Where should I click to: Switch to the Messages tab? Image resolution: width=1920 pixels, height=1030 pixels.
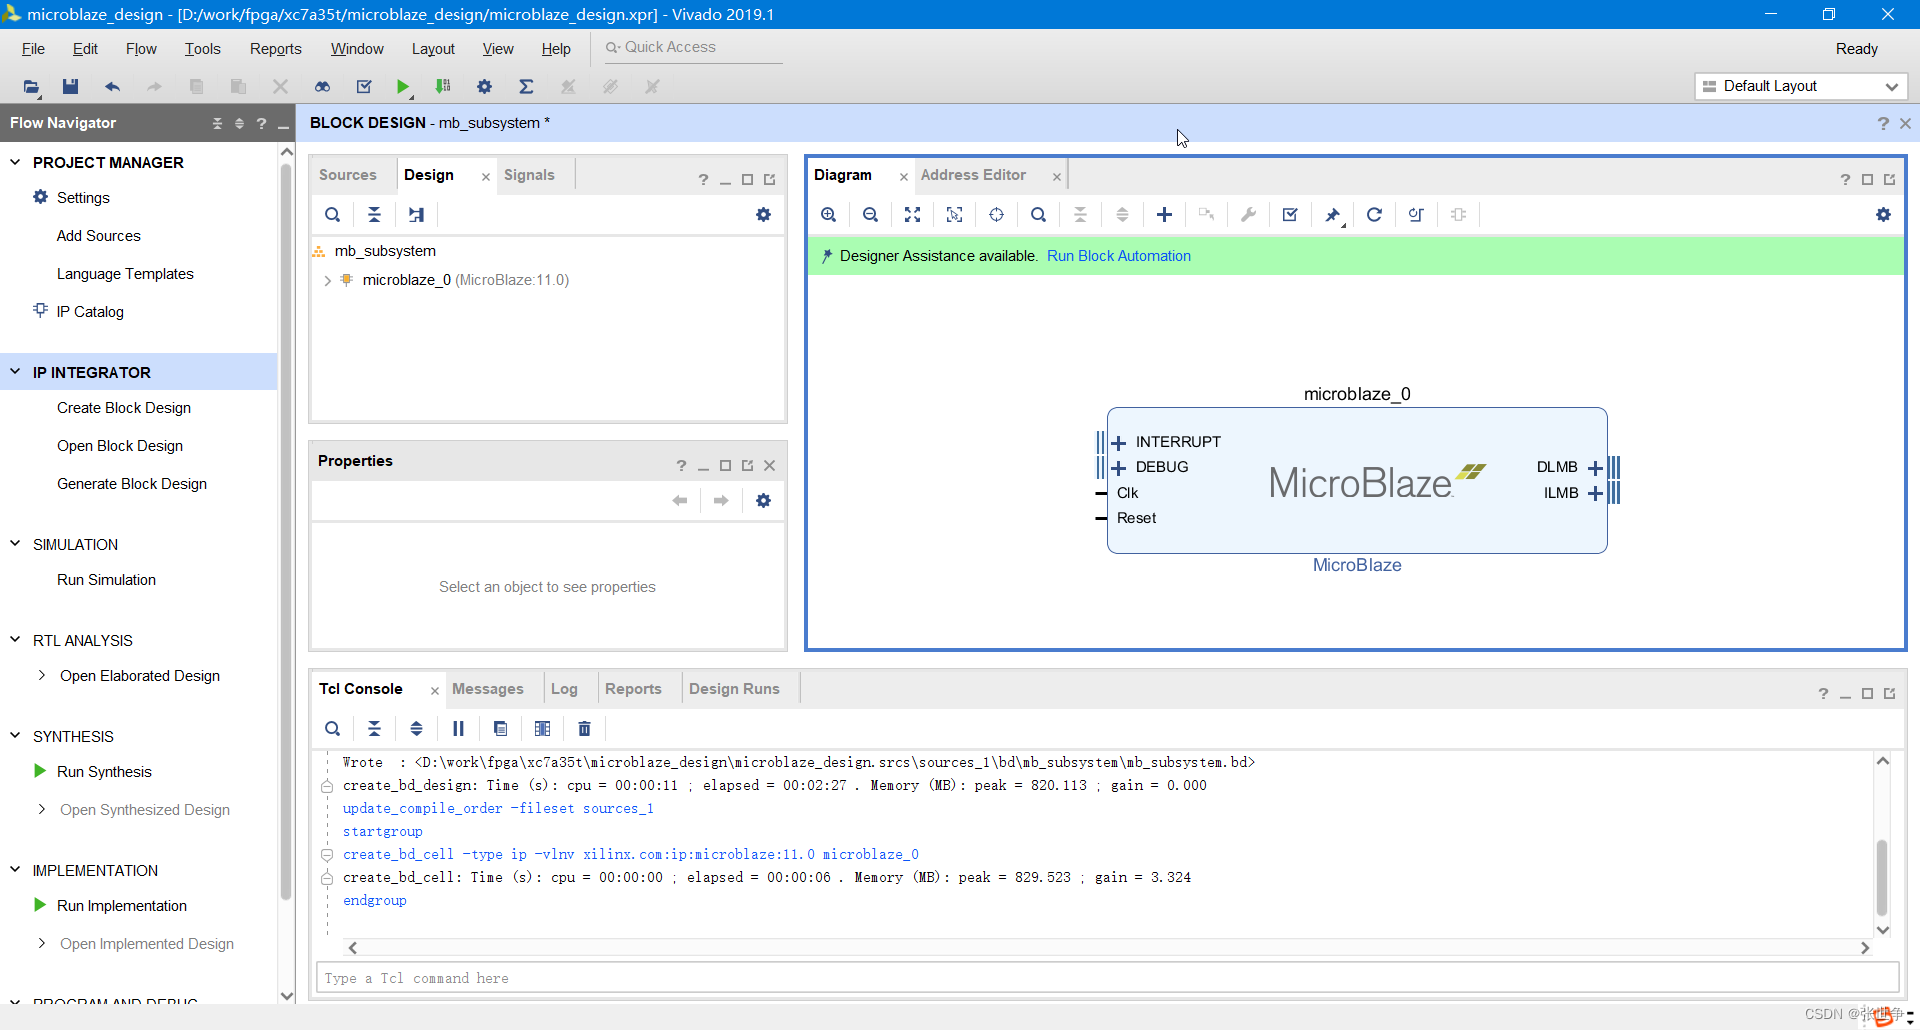tap(488, 689)
